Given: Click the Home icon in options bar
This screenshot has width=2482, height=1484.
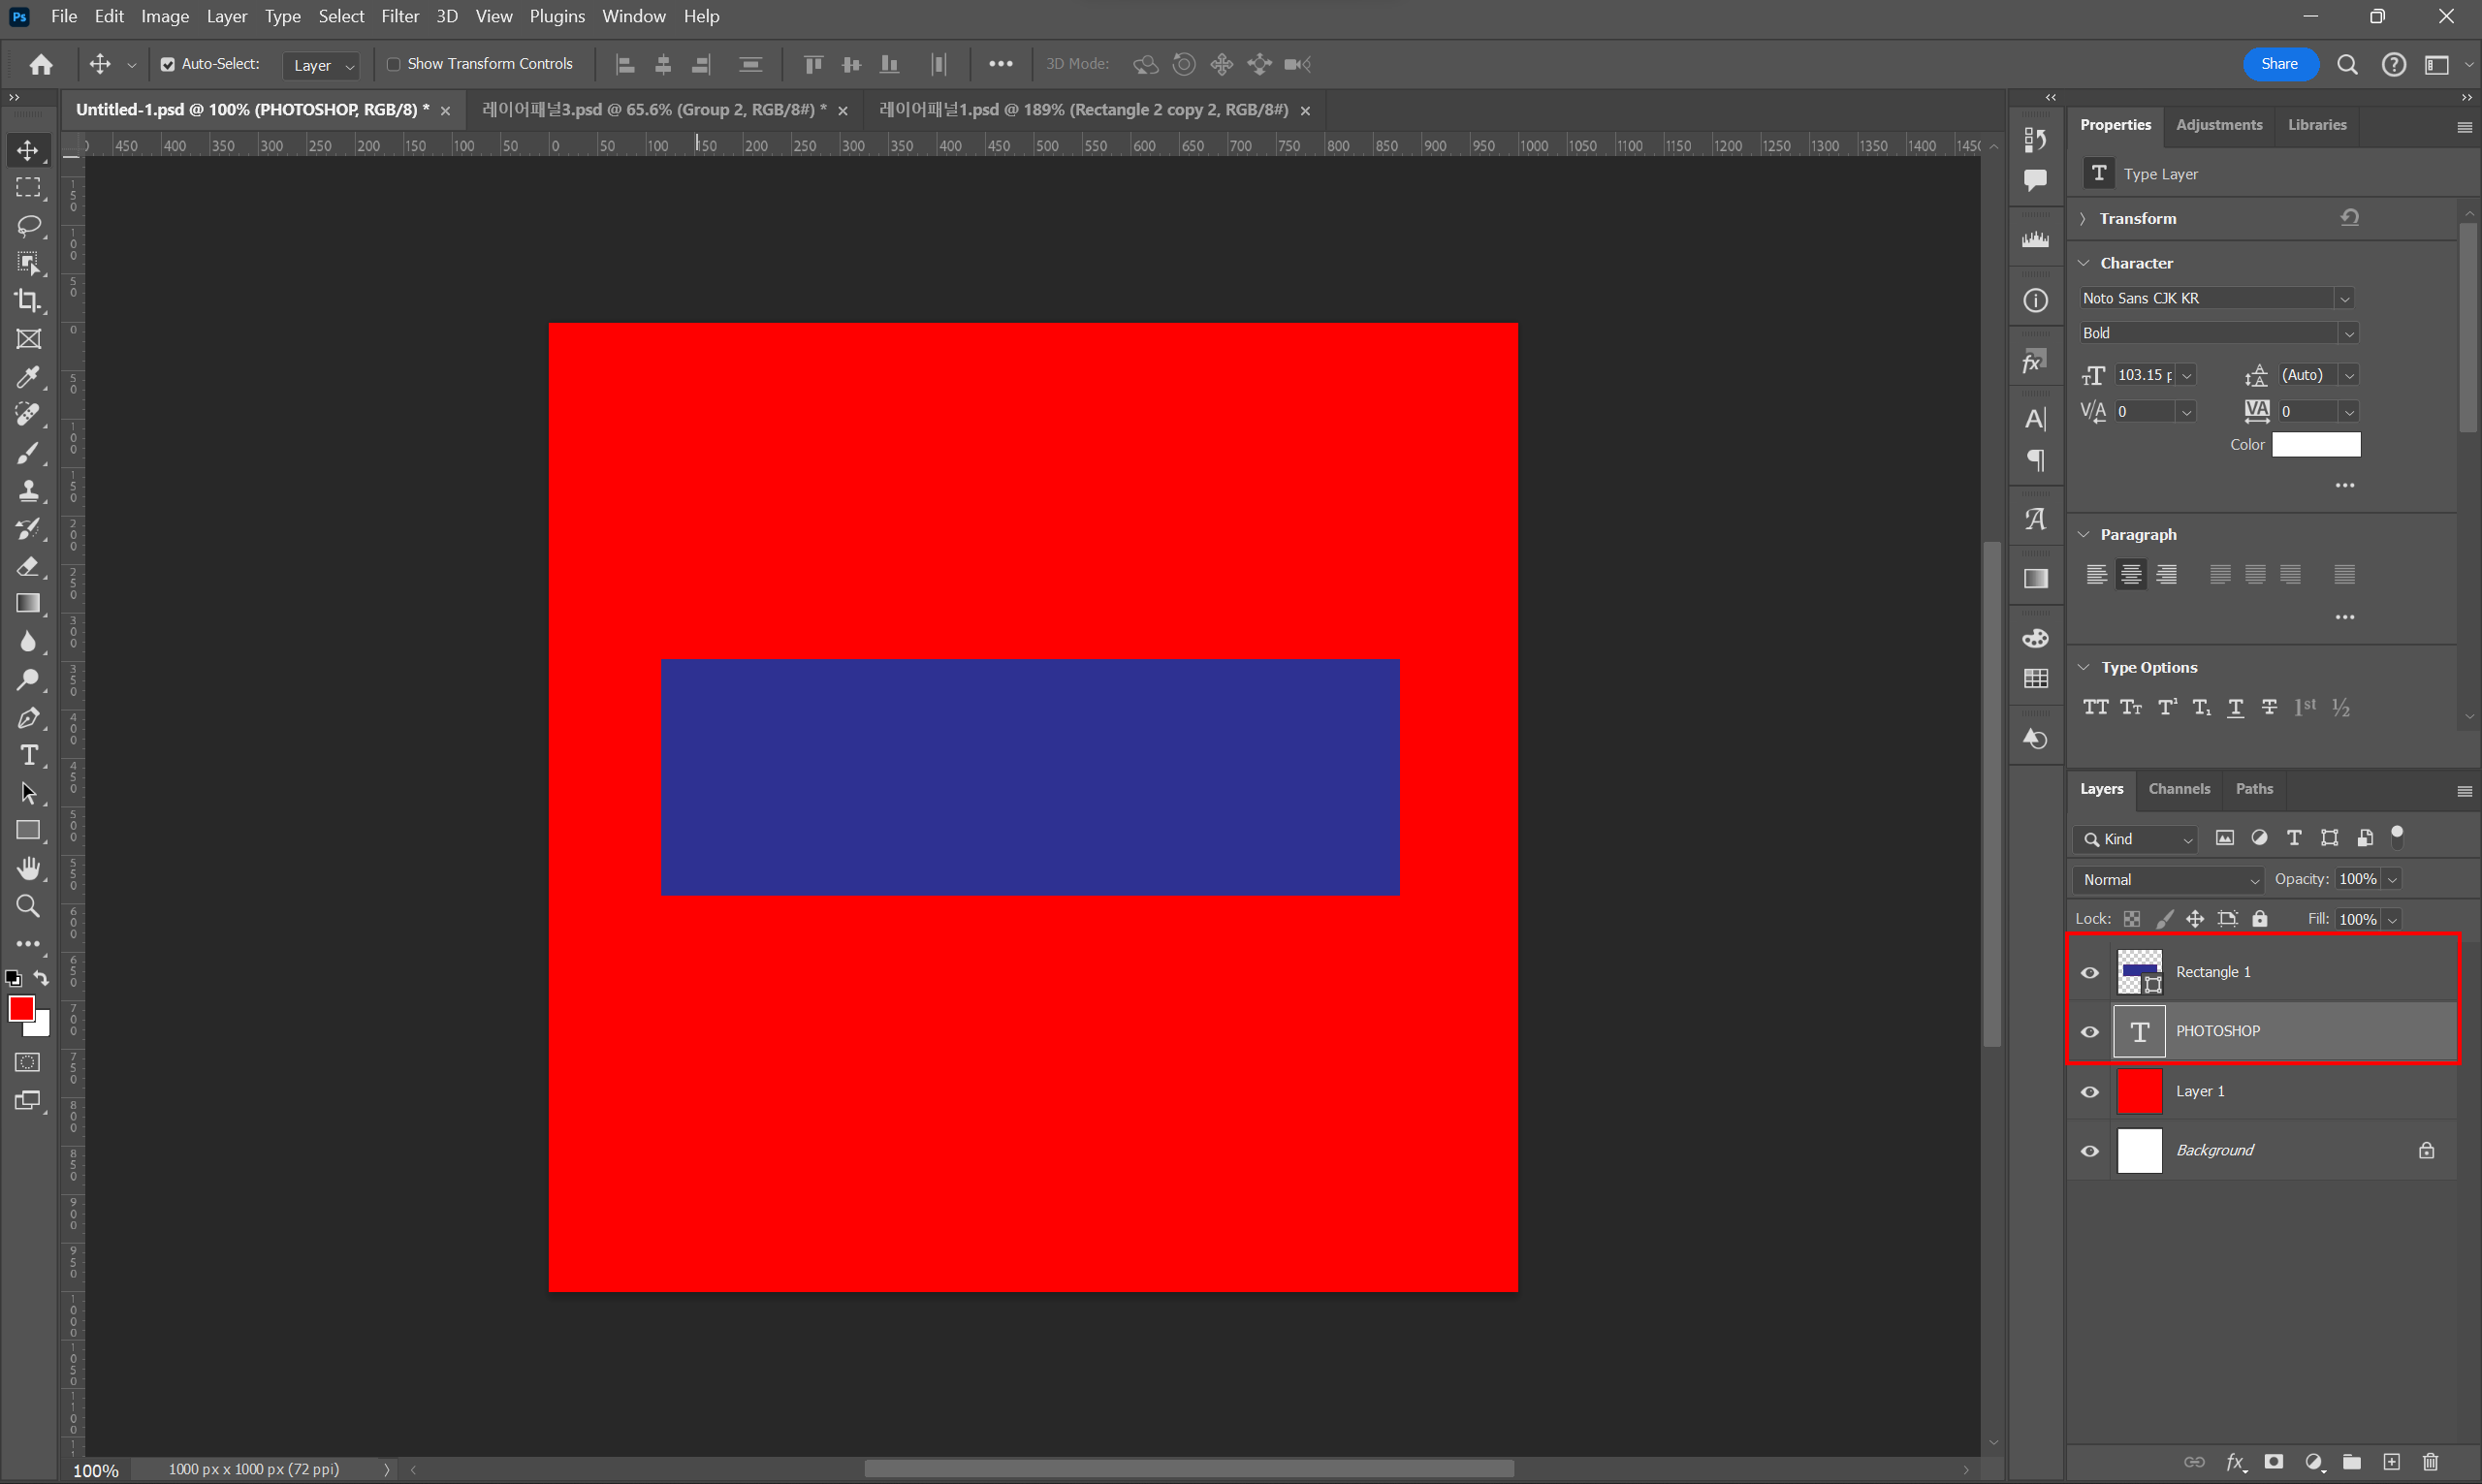Looking at the screenshot, I should coord(41,65).
